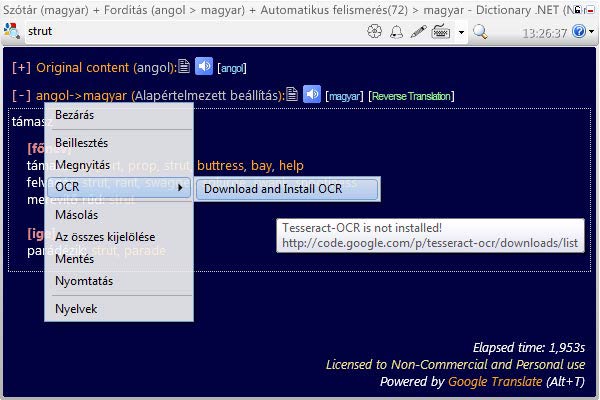The image size is (600, 400).
Task: Collapse the angol->magyar section
Action: tap(21, 95)
